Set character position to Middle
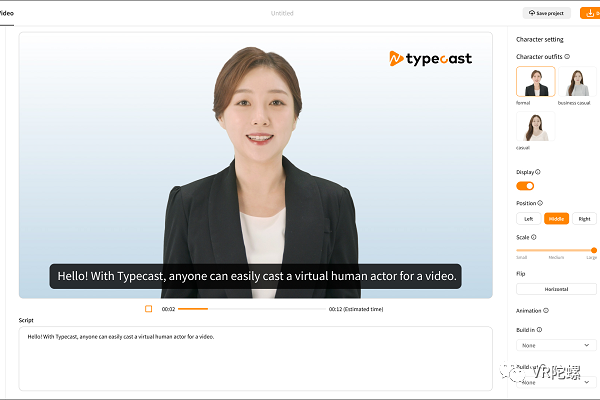 tap(556, 219)
